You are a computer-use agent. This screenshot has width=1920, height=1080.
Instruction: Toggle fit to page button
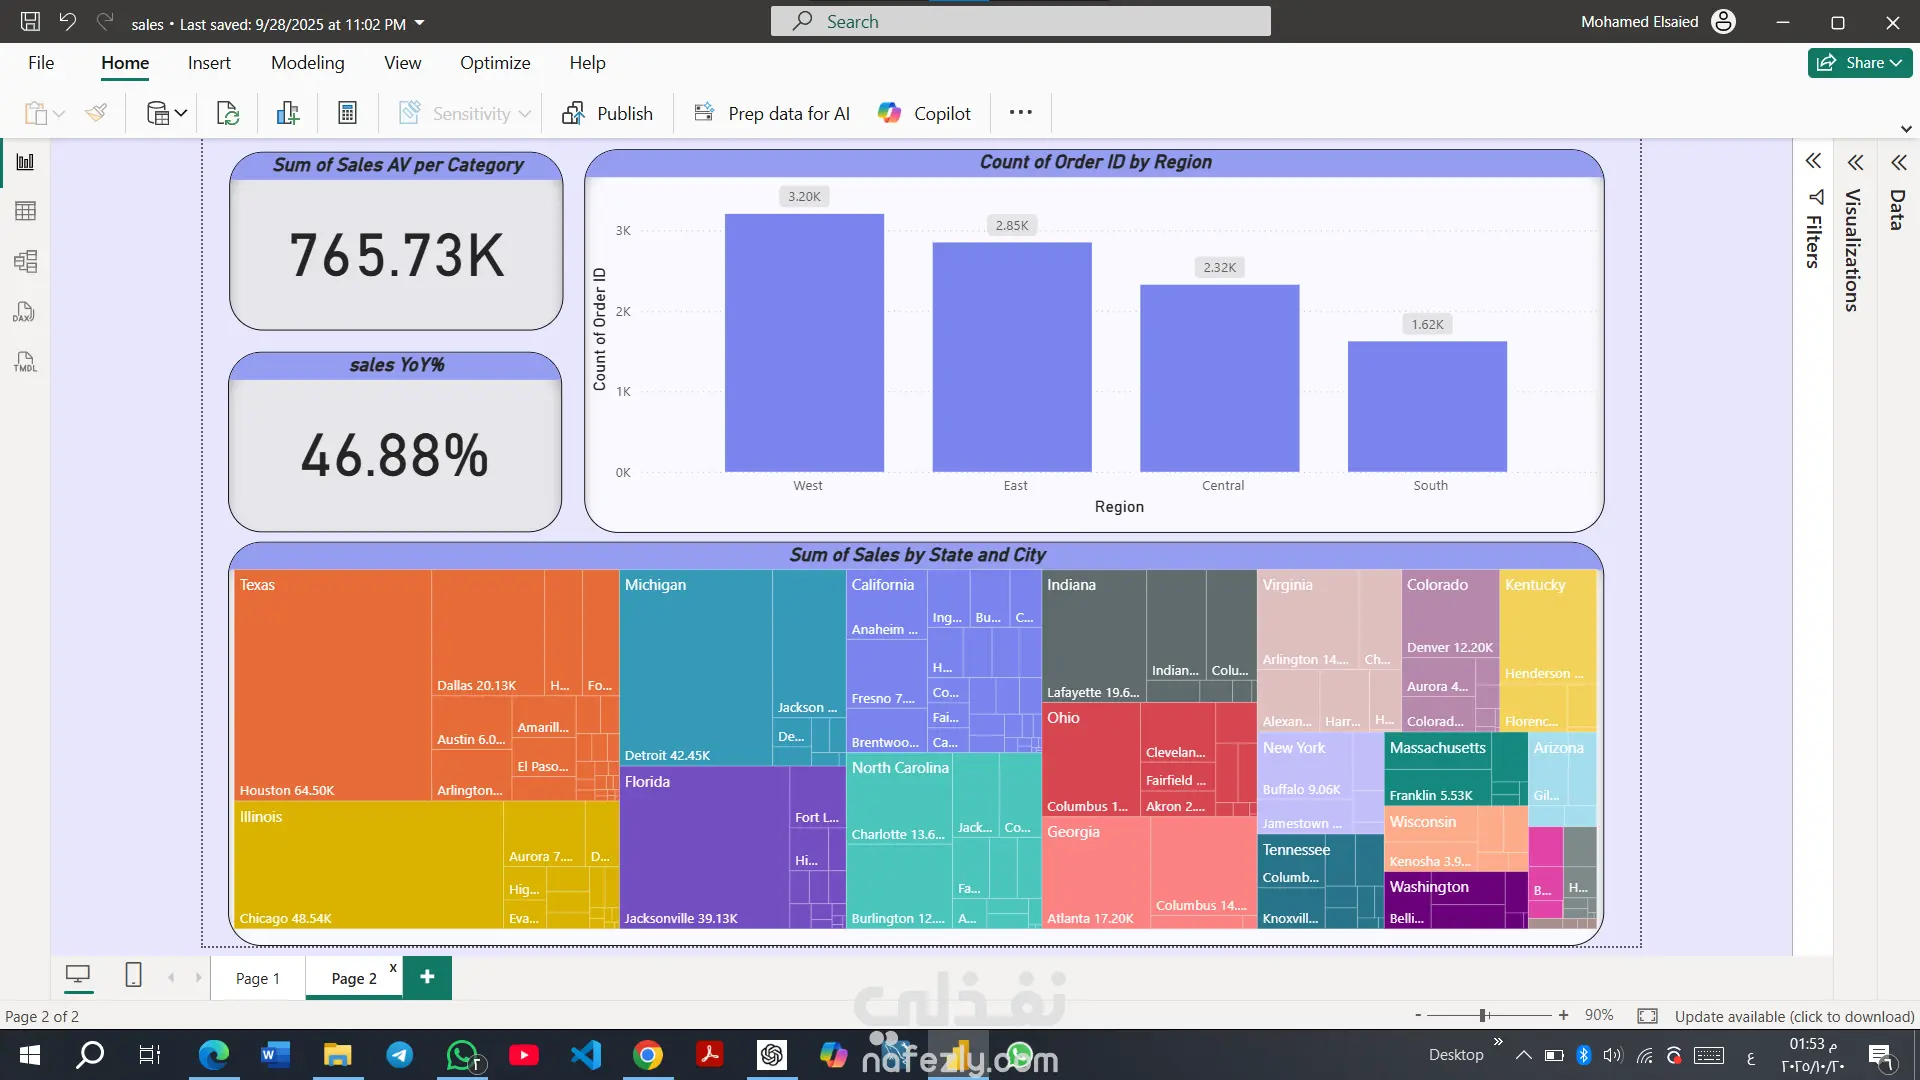(x=1647, y=1016)
